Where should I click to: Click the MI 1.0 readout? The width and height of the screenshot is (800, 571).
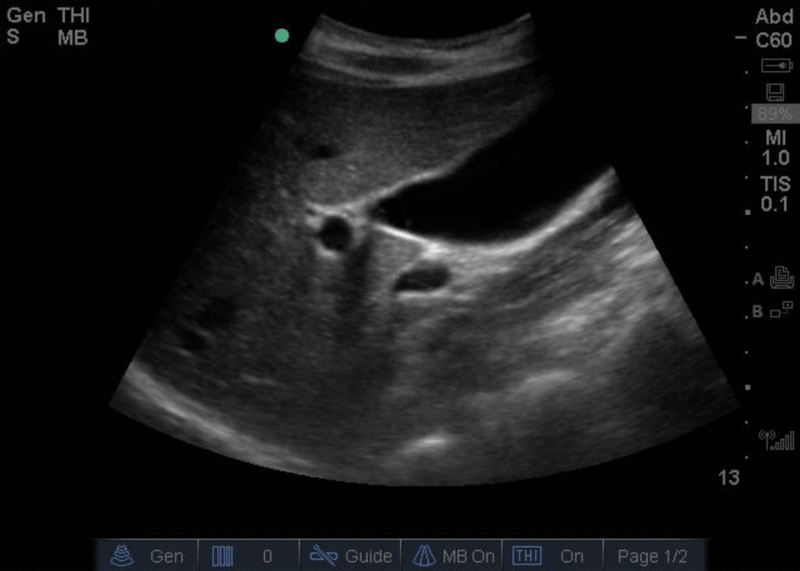tap(776, 148)
